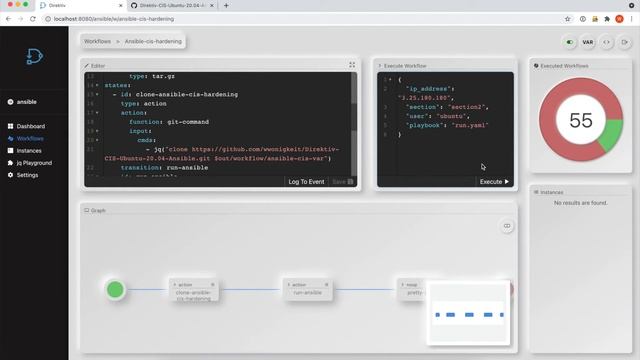
Task: Switch to the Direktiv browser tab
Action: (81, 6)
